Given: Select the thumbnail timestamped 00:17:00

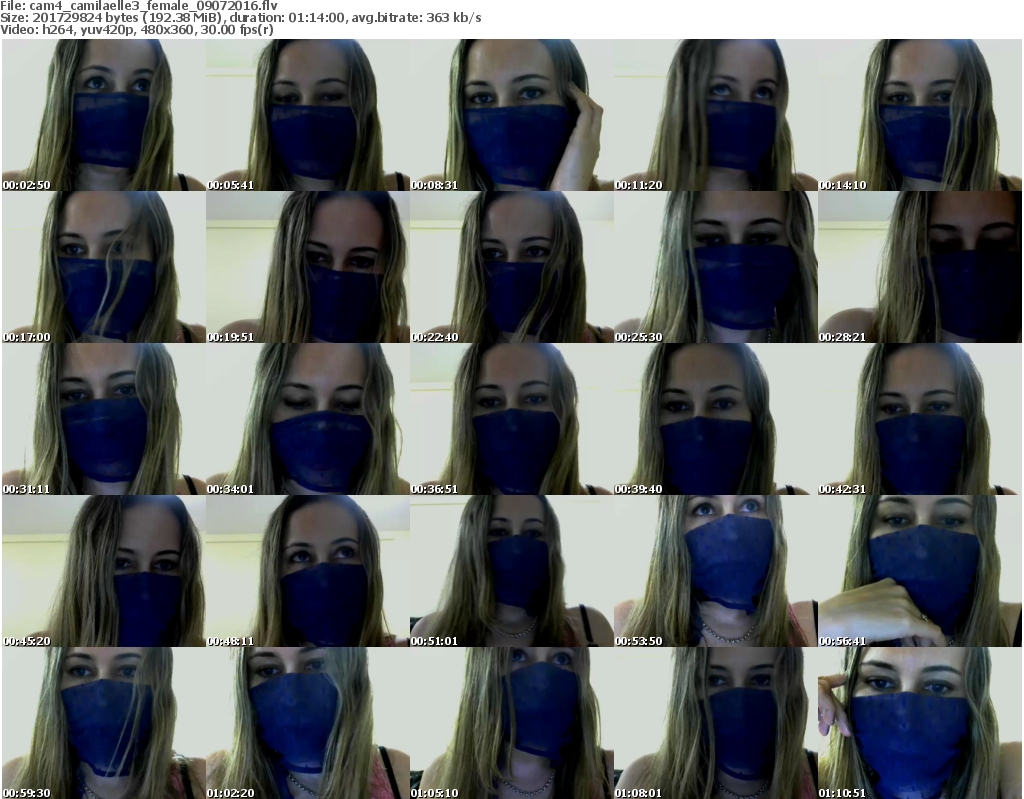Looking at the screenshot, I should point(103,267).
